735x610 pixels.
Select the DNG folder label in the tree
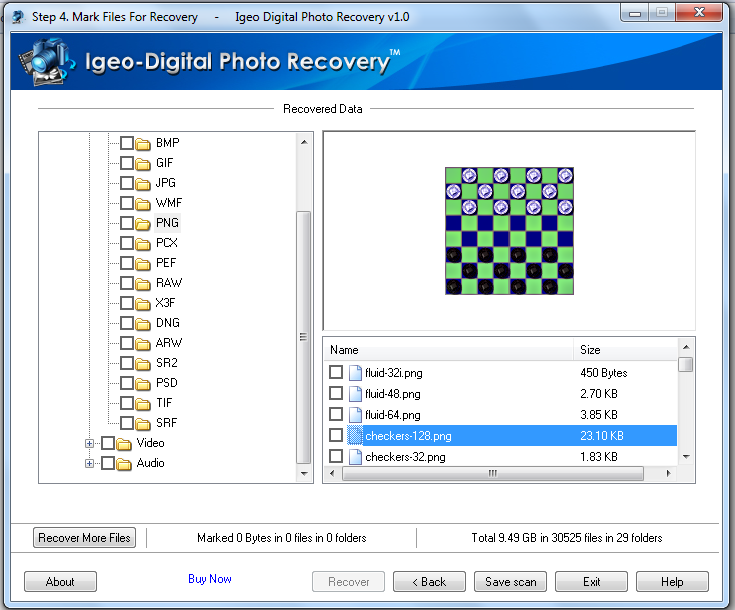click(x=168, y=323)
